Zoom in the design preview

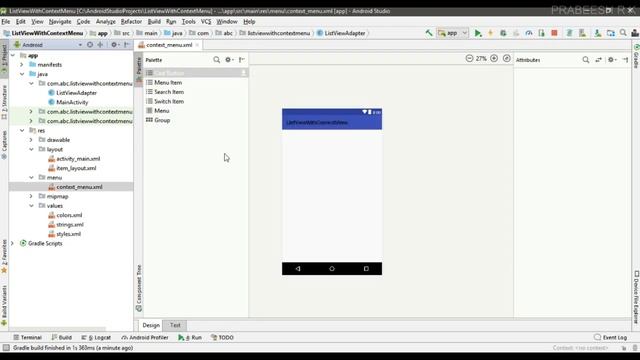494,59
